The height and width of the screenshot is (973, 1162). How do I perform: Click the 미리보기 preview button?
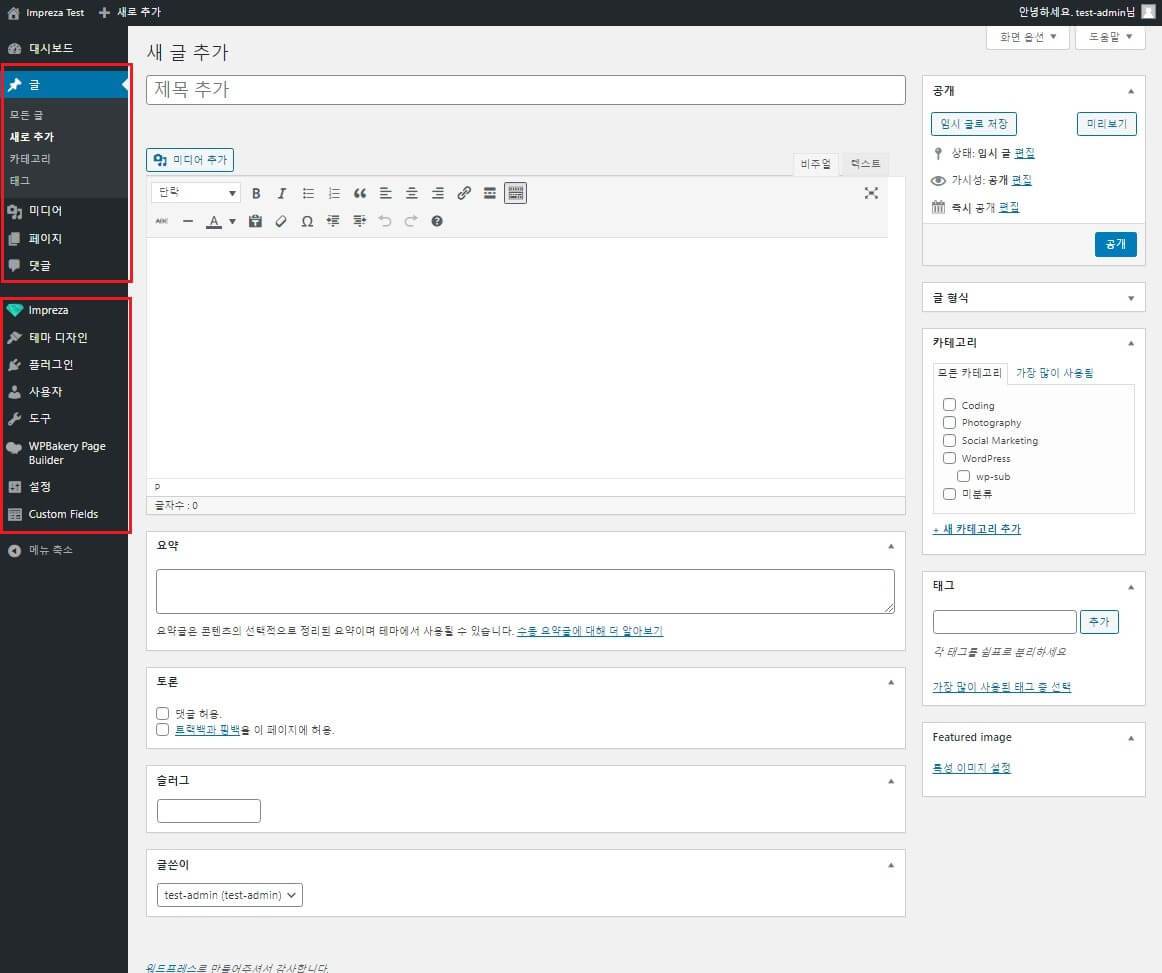pos(1106,124)
